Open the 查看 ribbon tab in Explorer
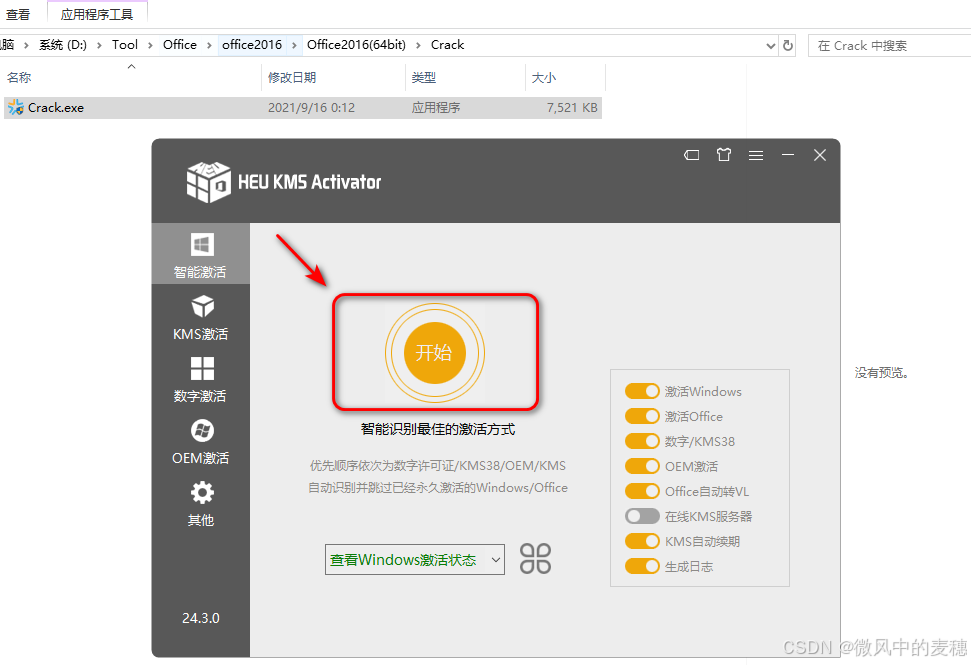The height and width of the screenshot is (665, 971). [x=18, y=14]
